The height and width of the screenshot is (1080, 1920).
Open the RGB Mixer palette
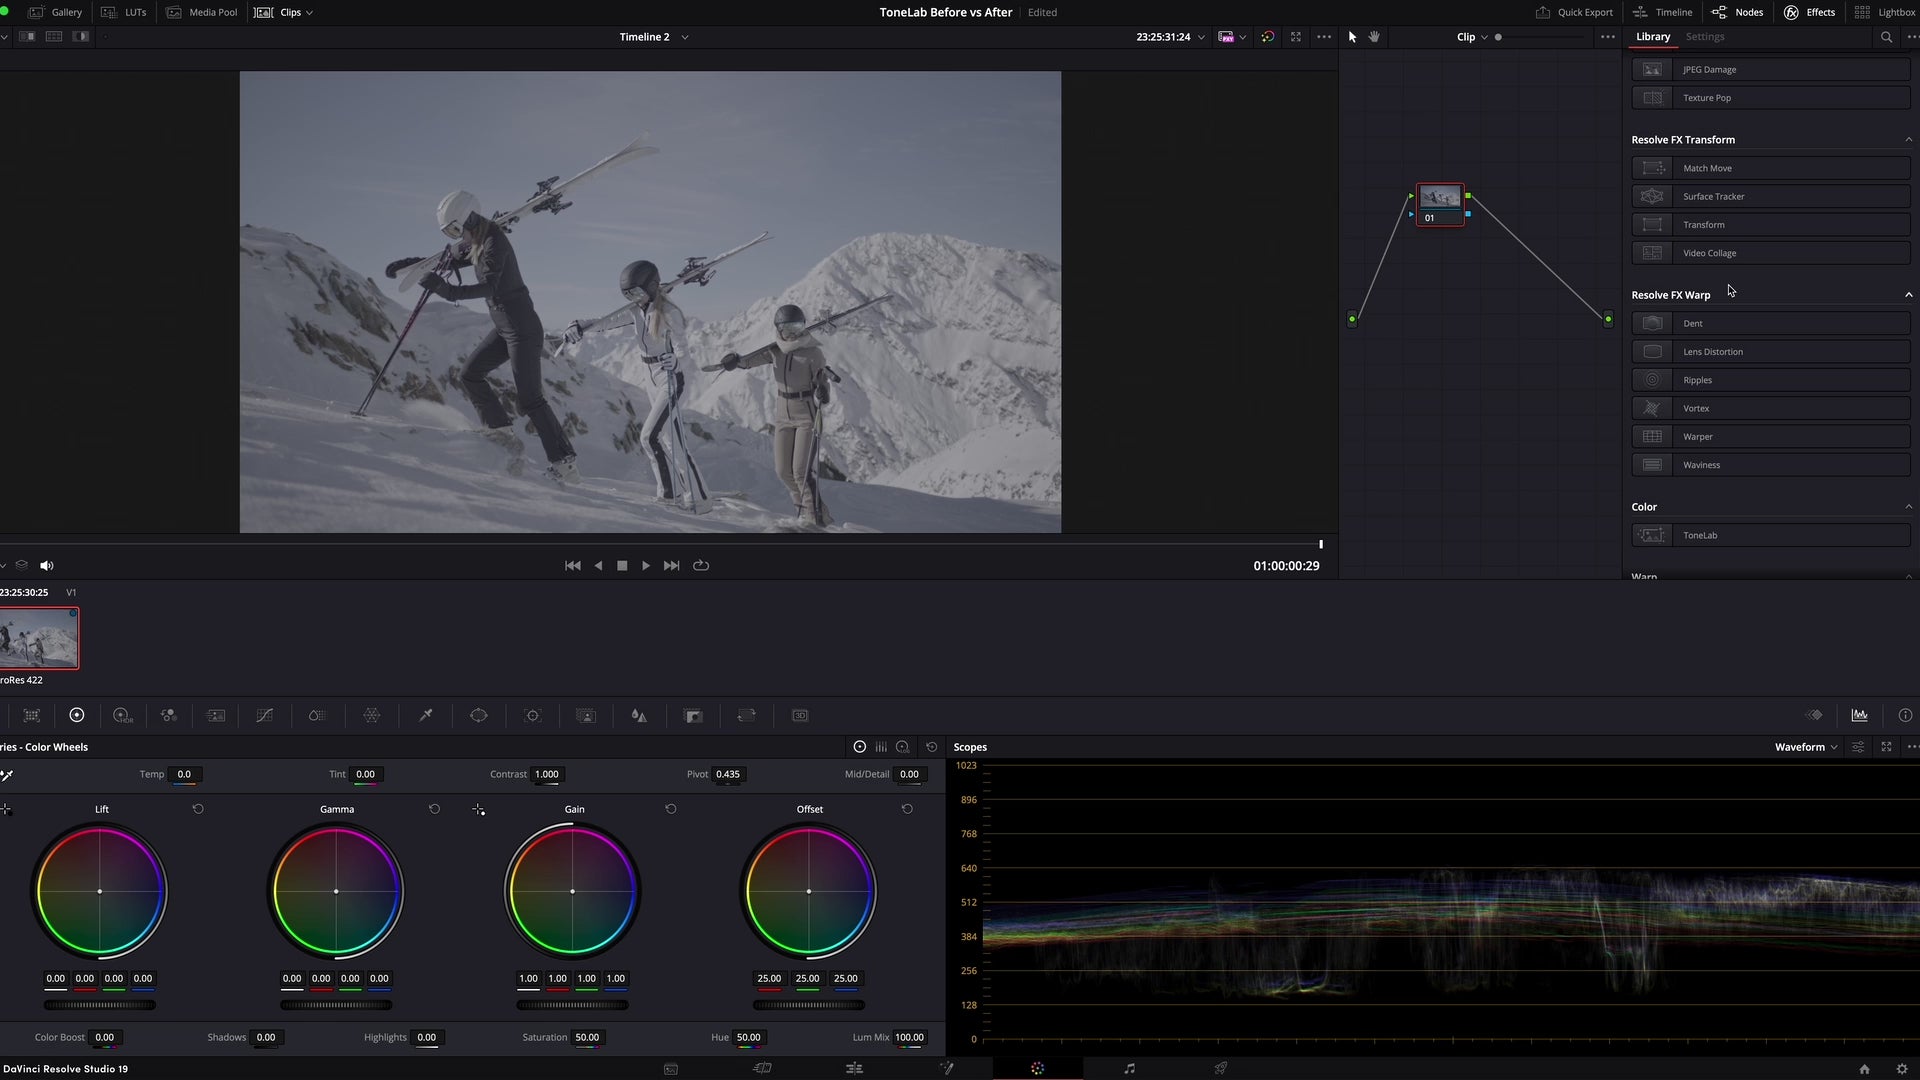tap(169, 716)
